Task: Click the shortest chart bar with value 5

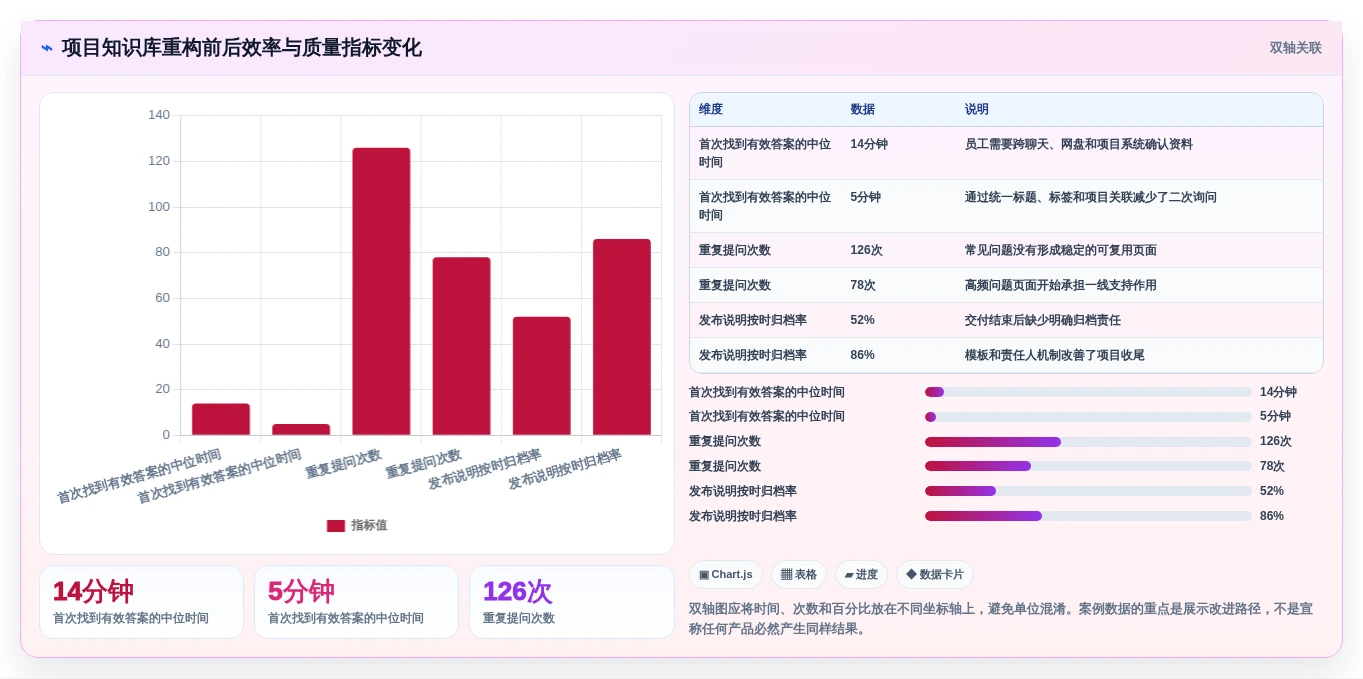Action: [301, 429]
